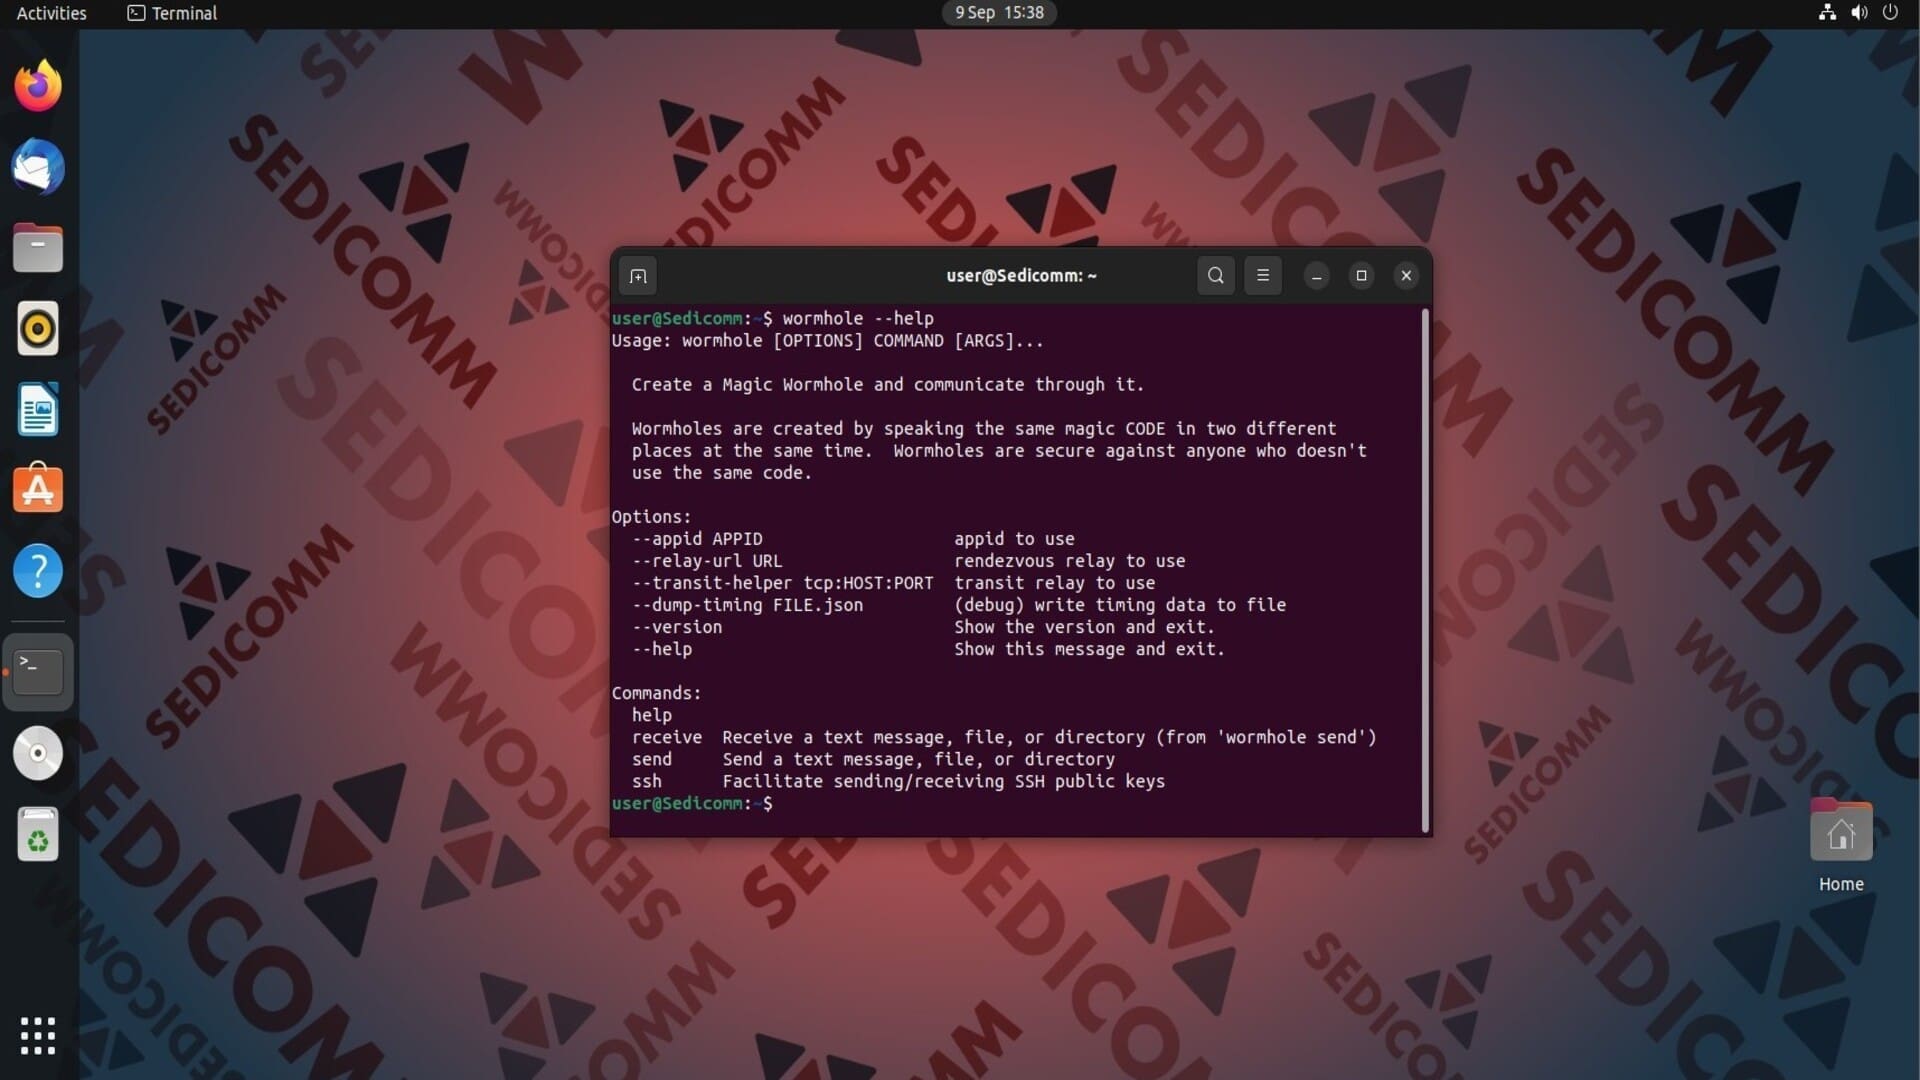Open the clock showing 9 Sep 15:38

point(999,13)
